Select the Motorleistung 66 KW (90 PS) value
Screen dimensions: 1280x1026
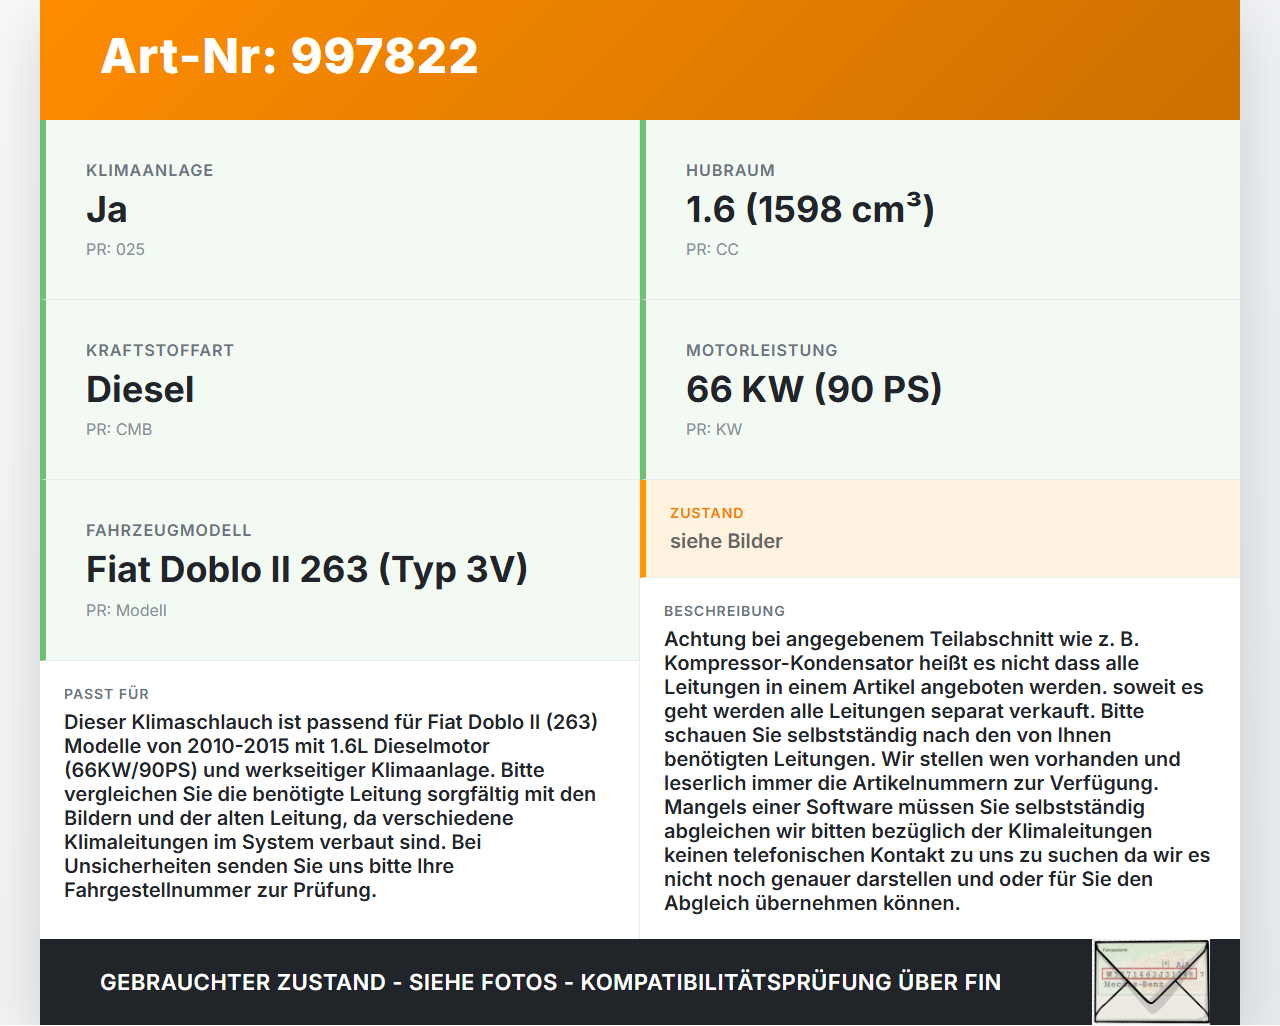click(x=814, y=389)
